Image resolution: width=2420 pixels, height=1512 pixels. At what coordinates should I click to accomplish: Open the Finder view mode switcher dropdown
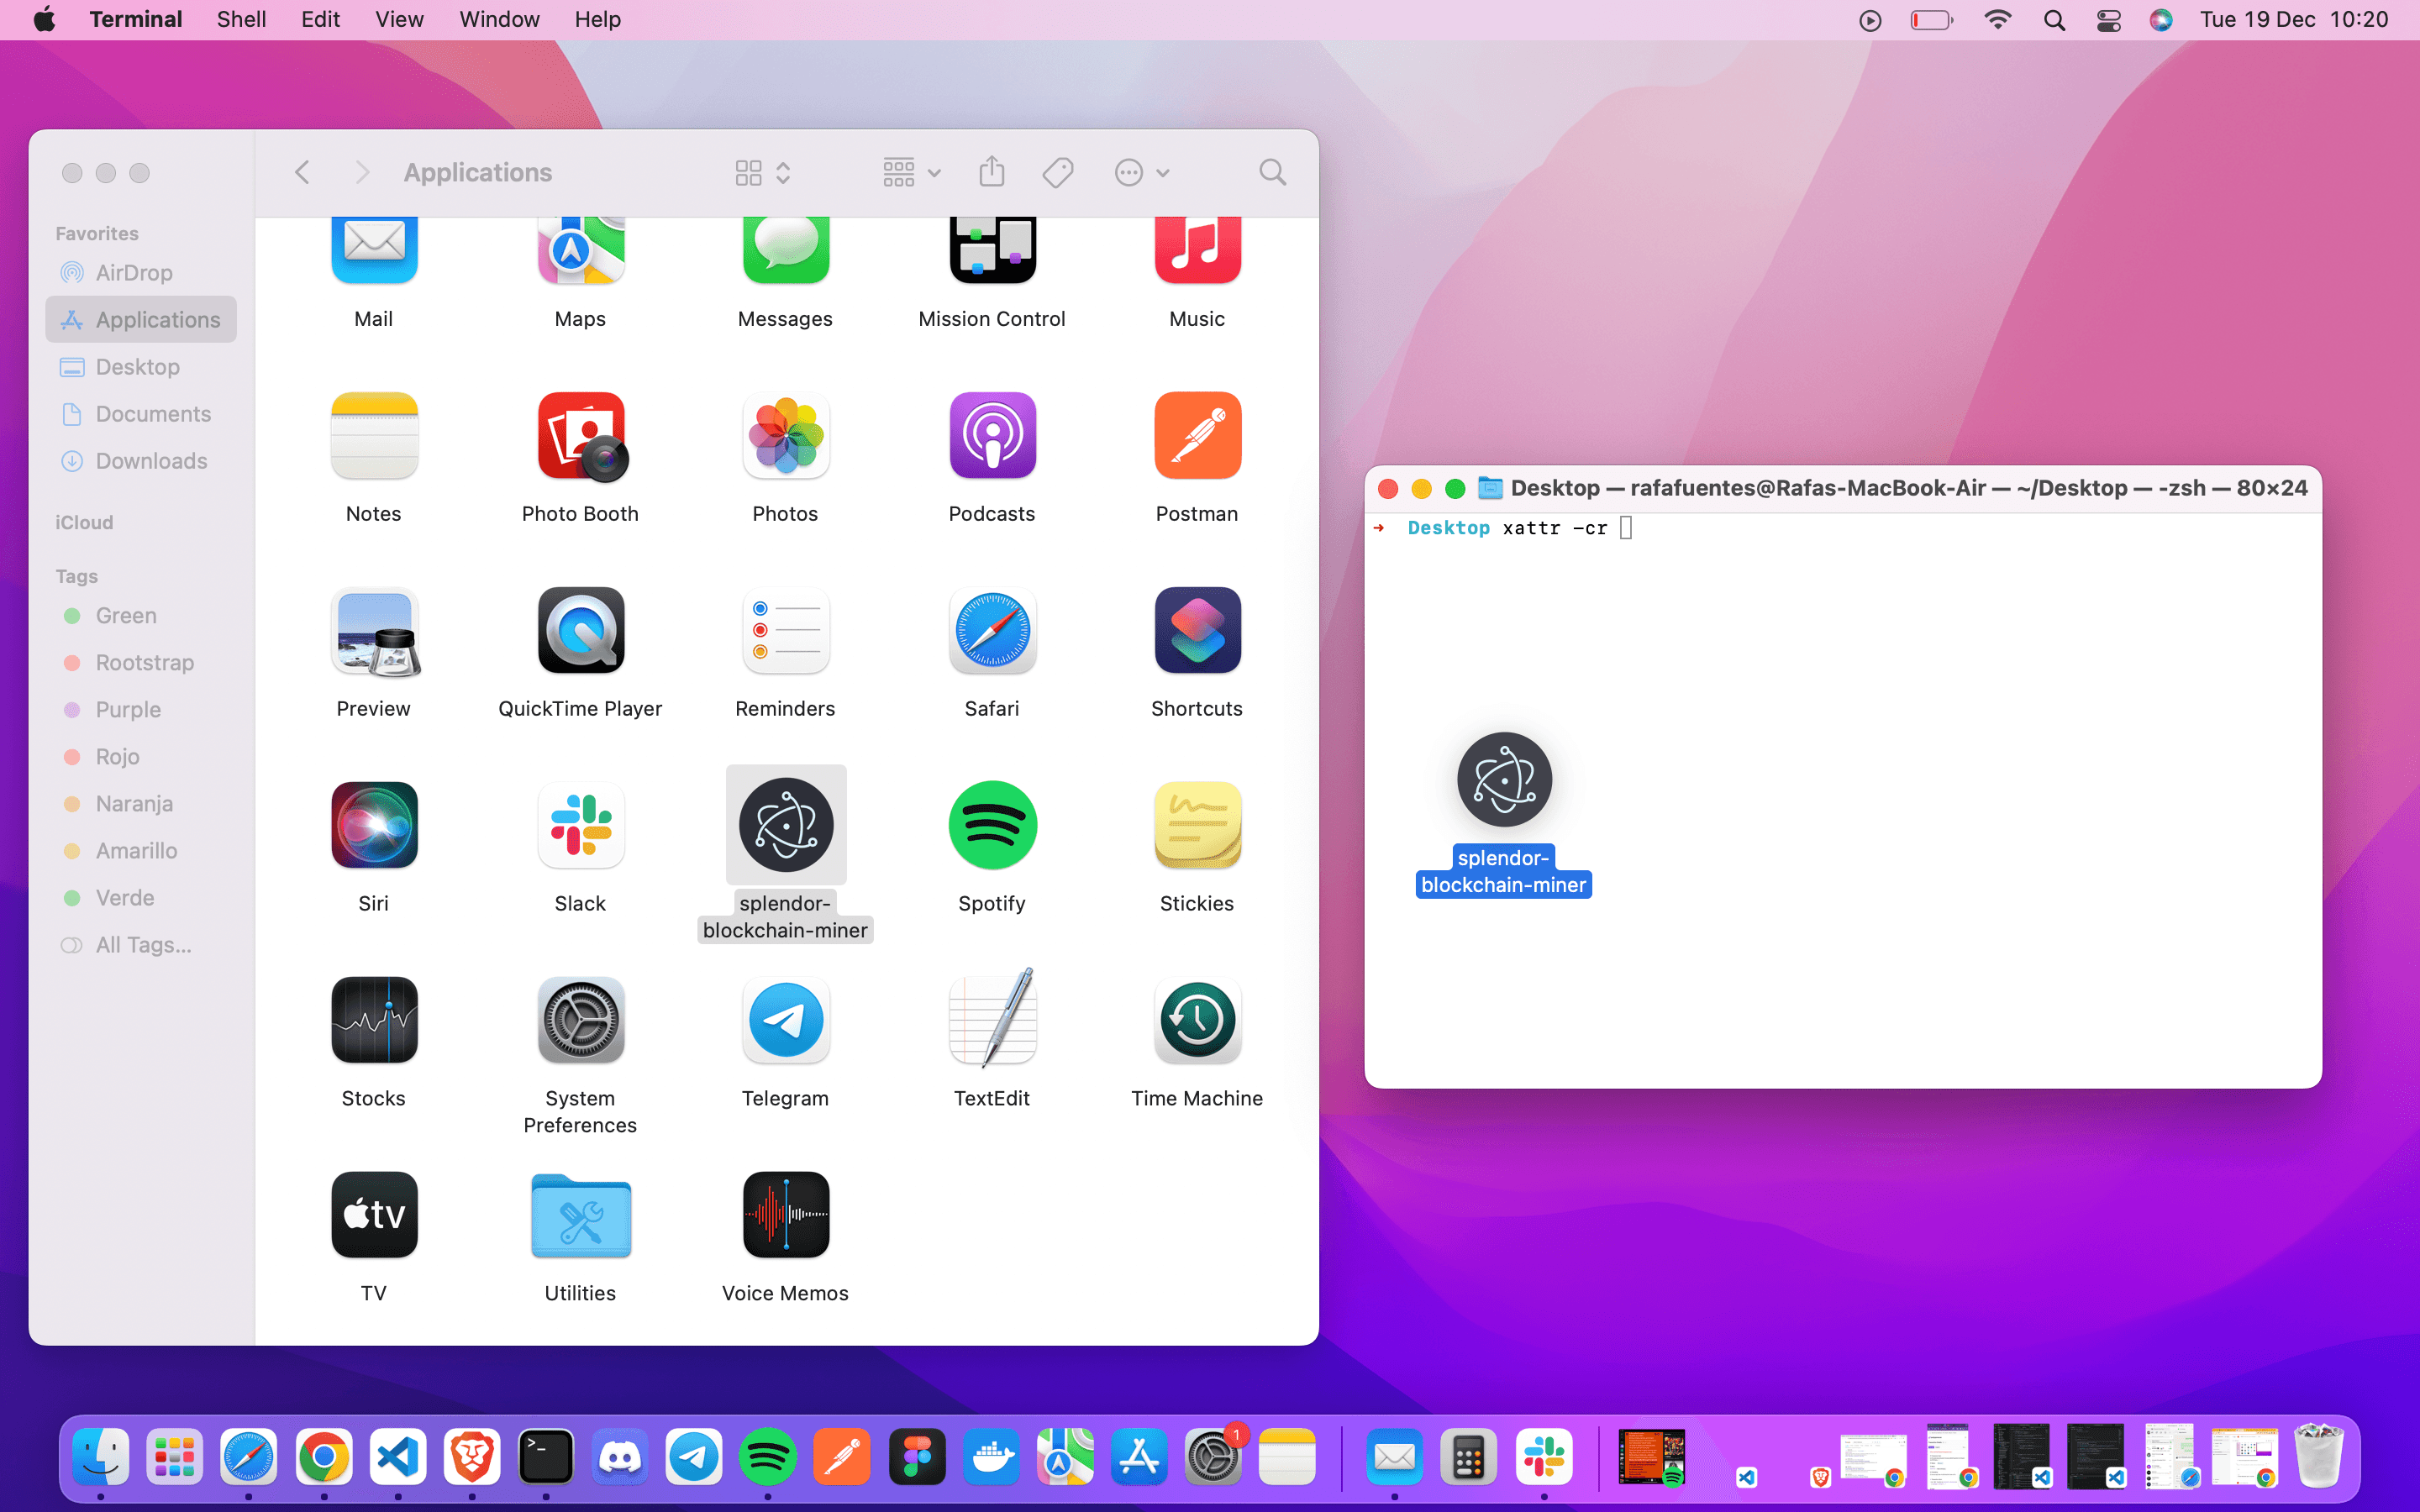pyautogui.click(x=763, y=173)
